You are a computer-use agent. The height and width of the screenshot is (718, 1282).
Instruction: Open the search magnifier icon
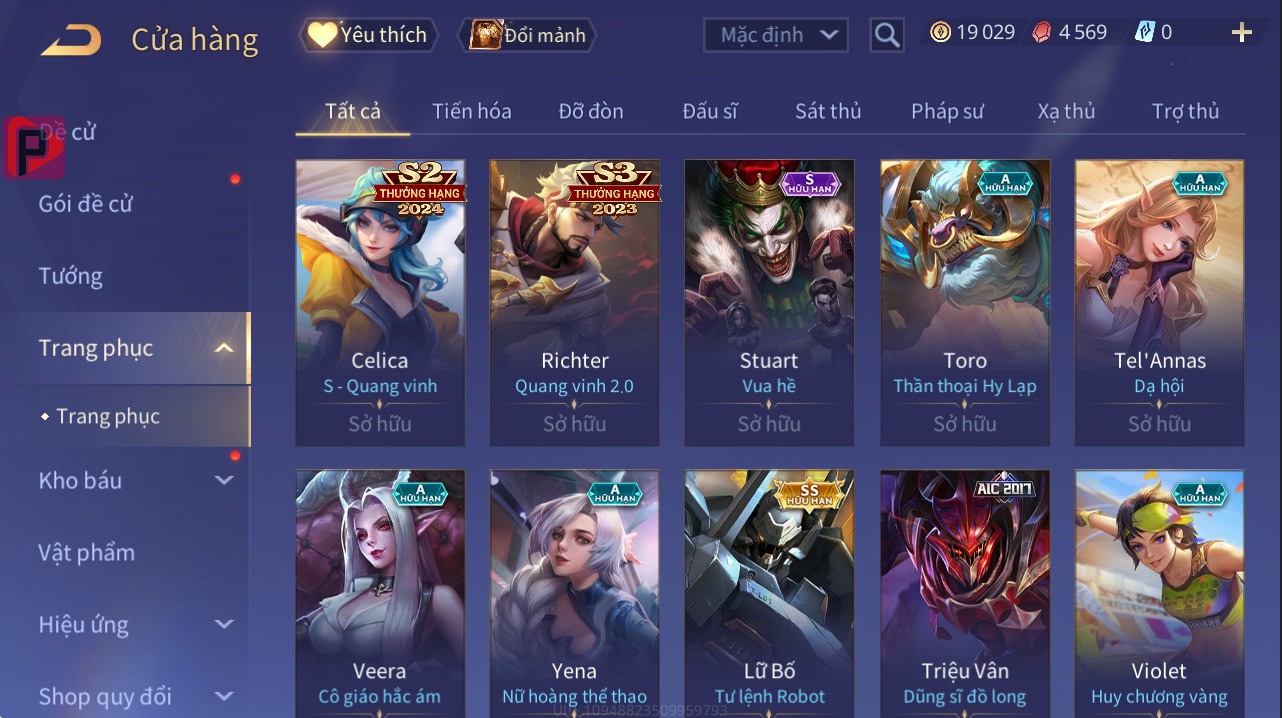pos(887,35)
